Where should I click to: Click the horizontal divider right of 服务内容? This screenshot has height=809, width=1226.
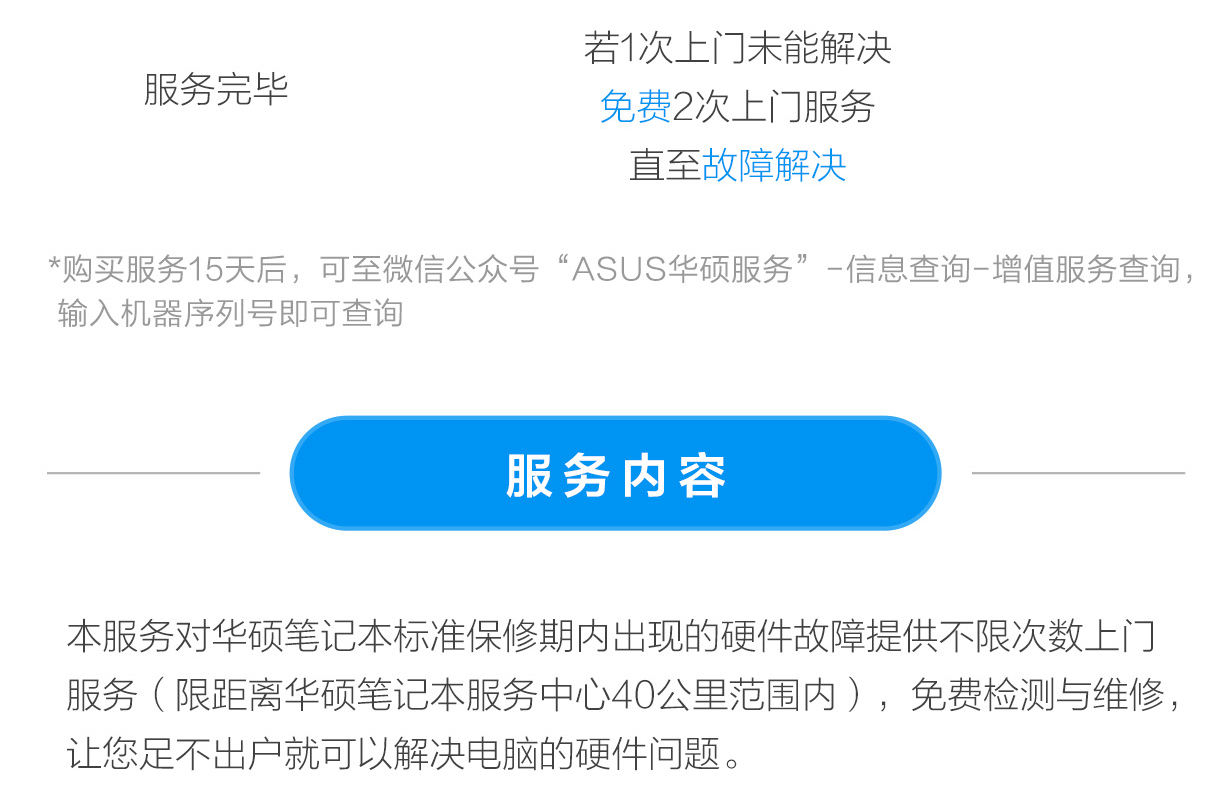[1078, 473]
